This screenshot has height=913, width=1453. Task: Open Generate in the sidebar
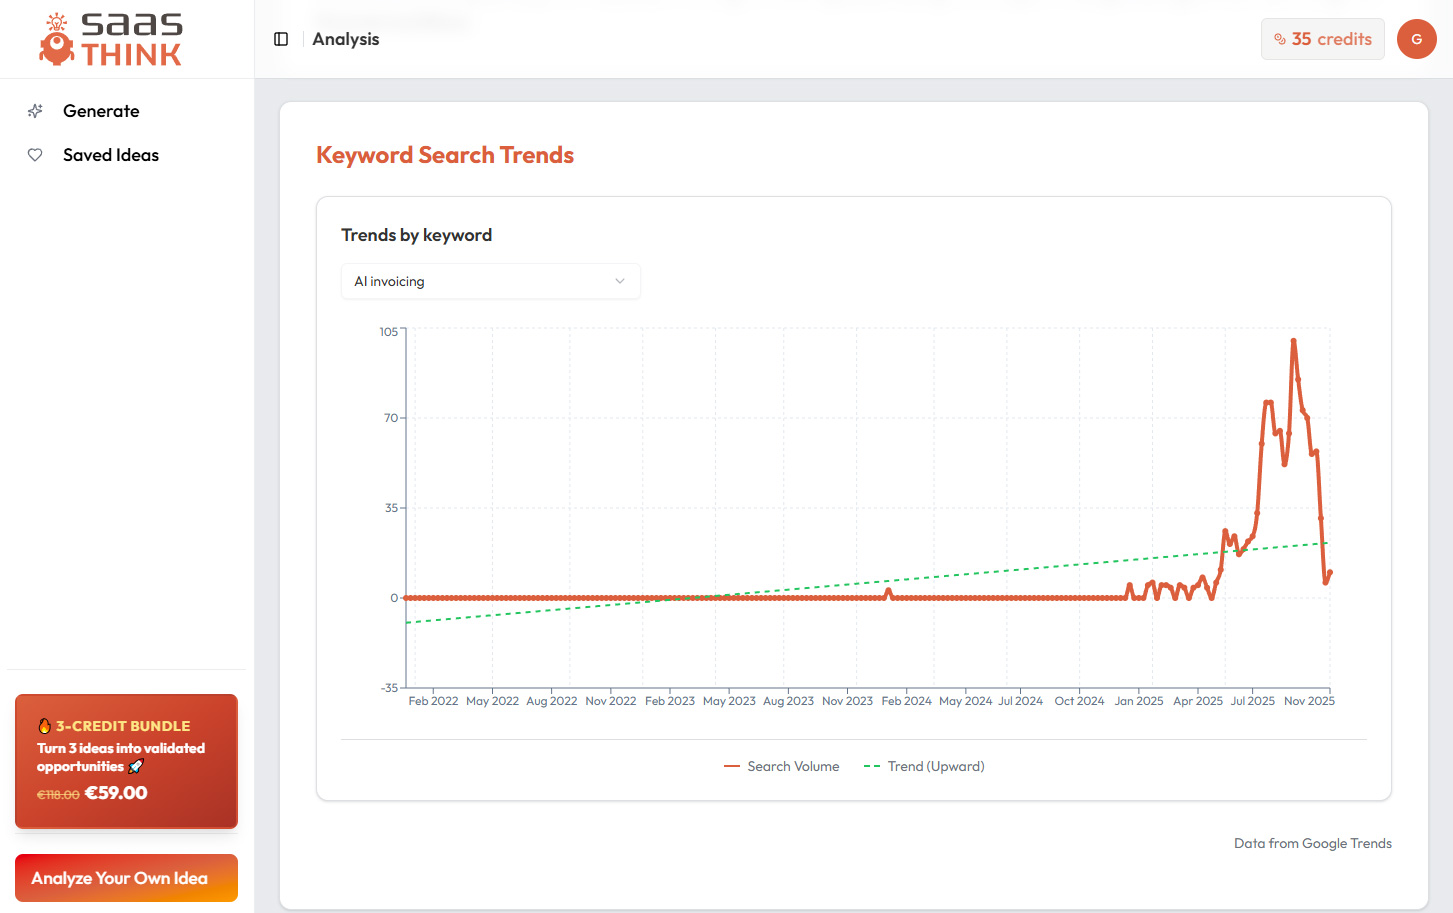101,111
